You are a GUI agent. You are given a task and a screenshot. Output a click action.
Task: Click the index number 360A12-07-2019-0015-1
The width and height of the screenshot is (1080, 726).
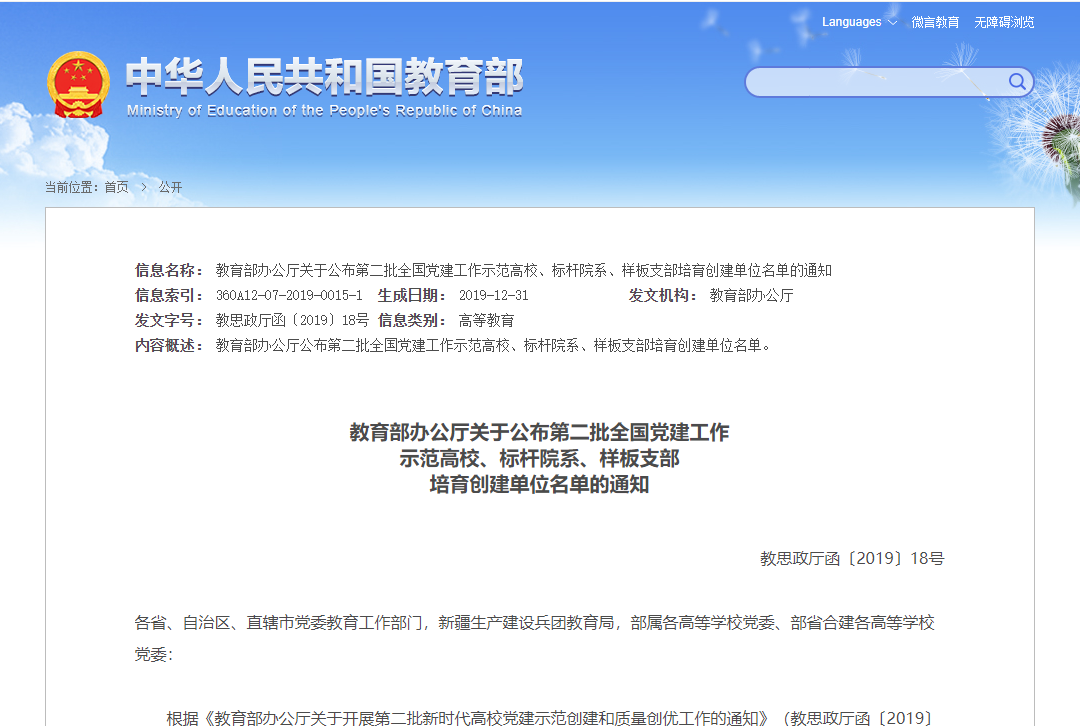(x=289, y=295)
